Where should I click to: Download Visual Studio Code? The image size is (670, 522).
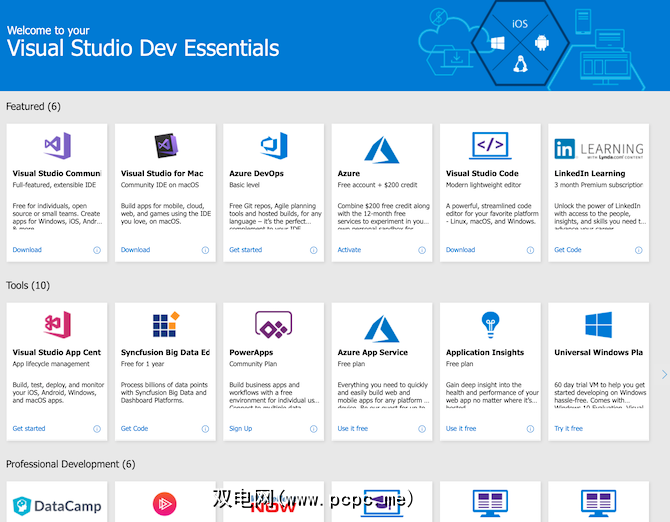coord(460,250)
